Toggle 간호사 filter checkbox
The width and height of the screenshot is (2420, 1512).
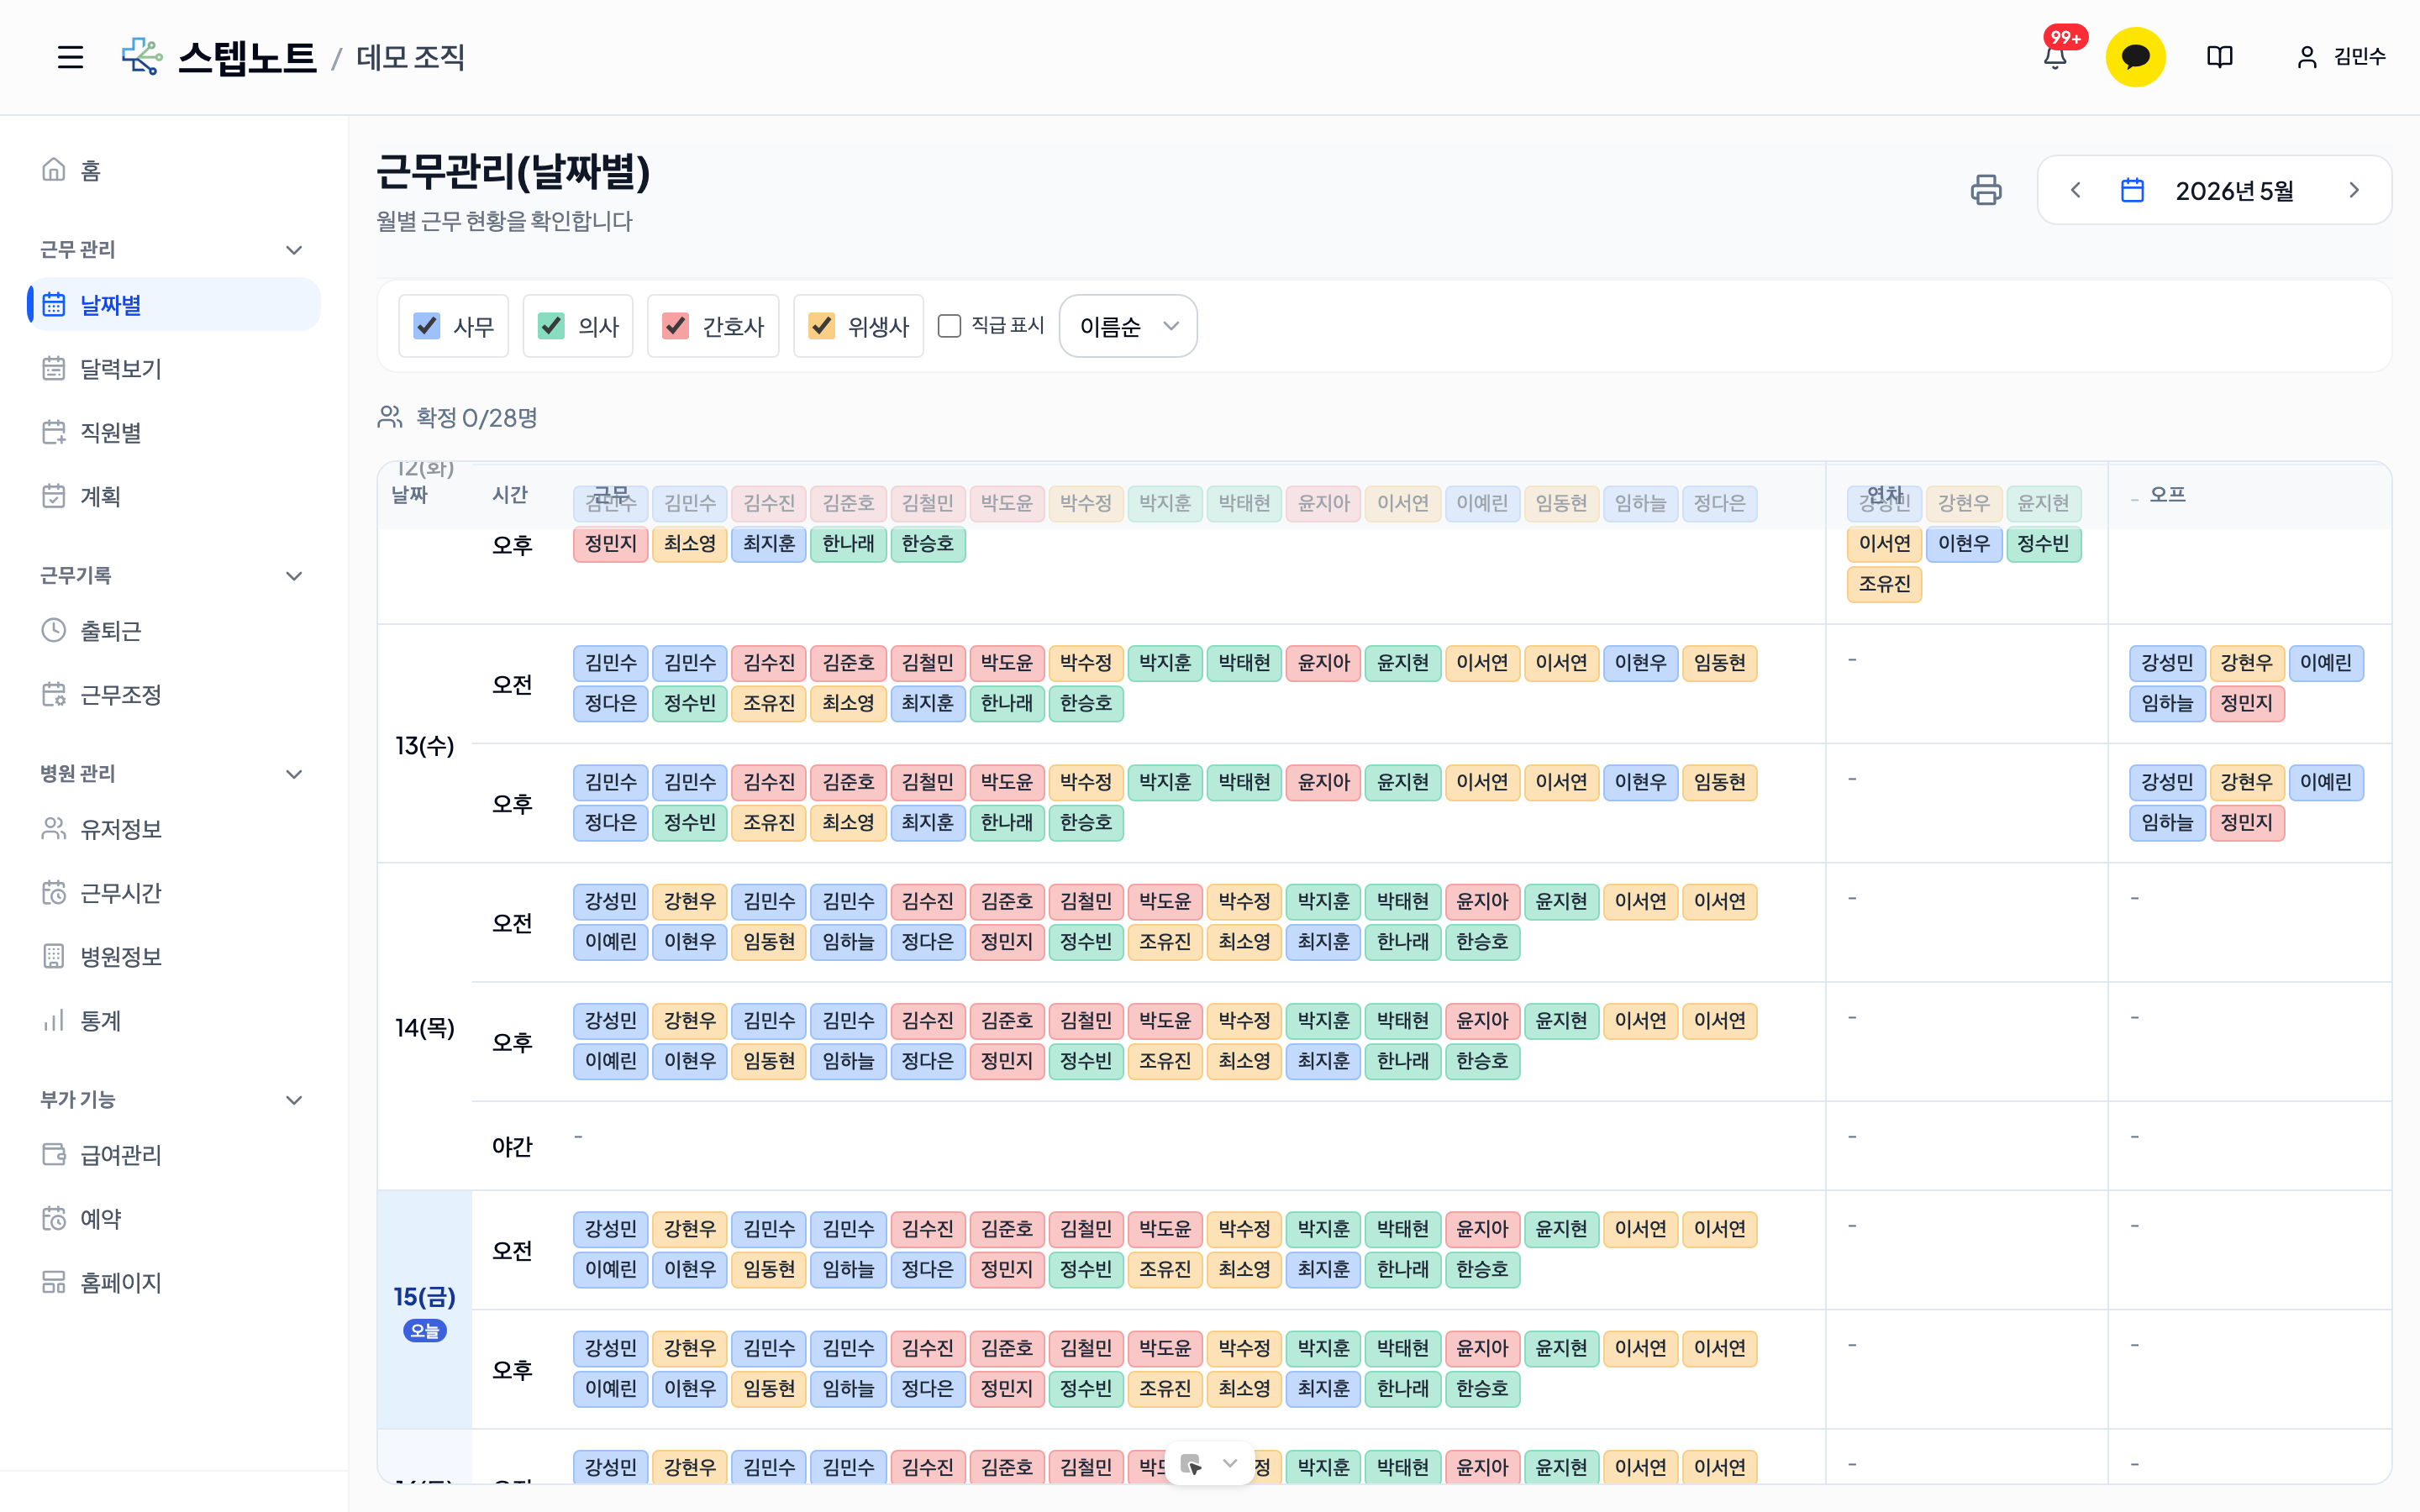(x=676, y=326)
